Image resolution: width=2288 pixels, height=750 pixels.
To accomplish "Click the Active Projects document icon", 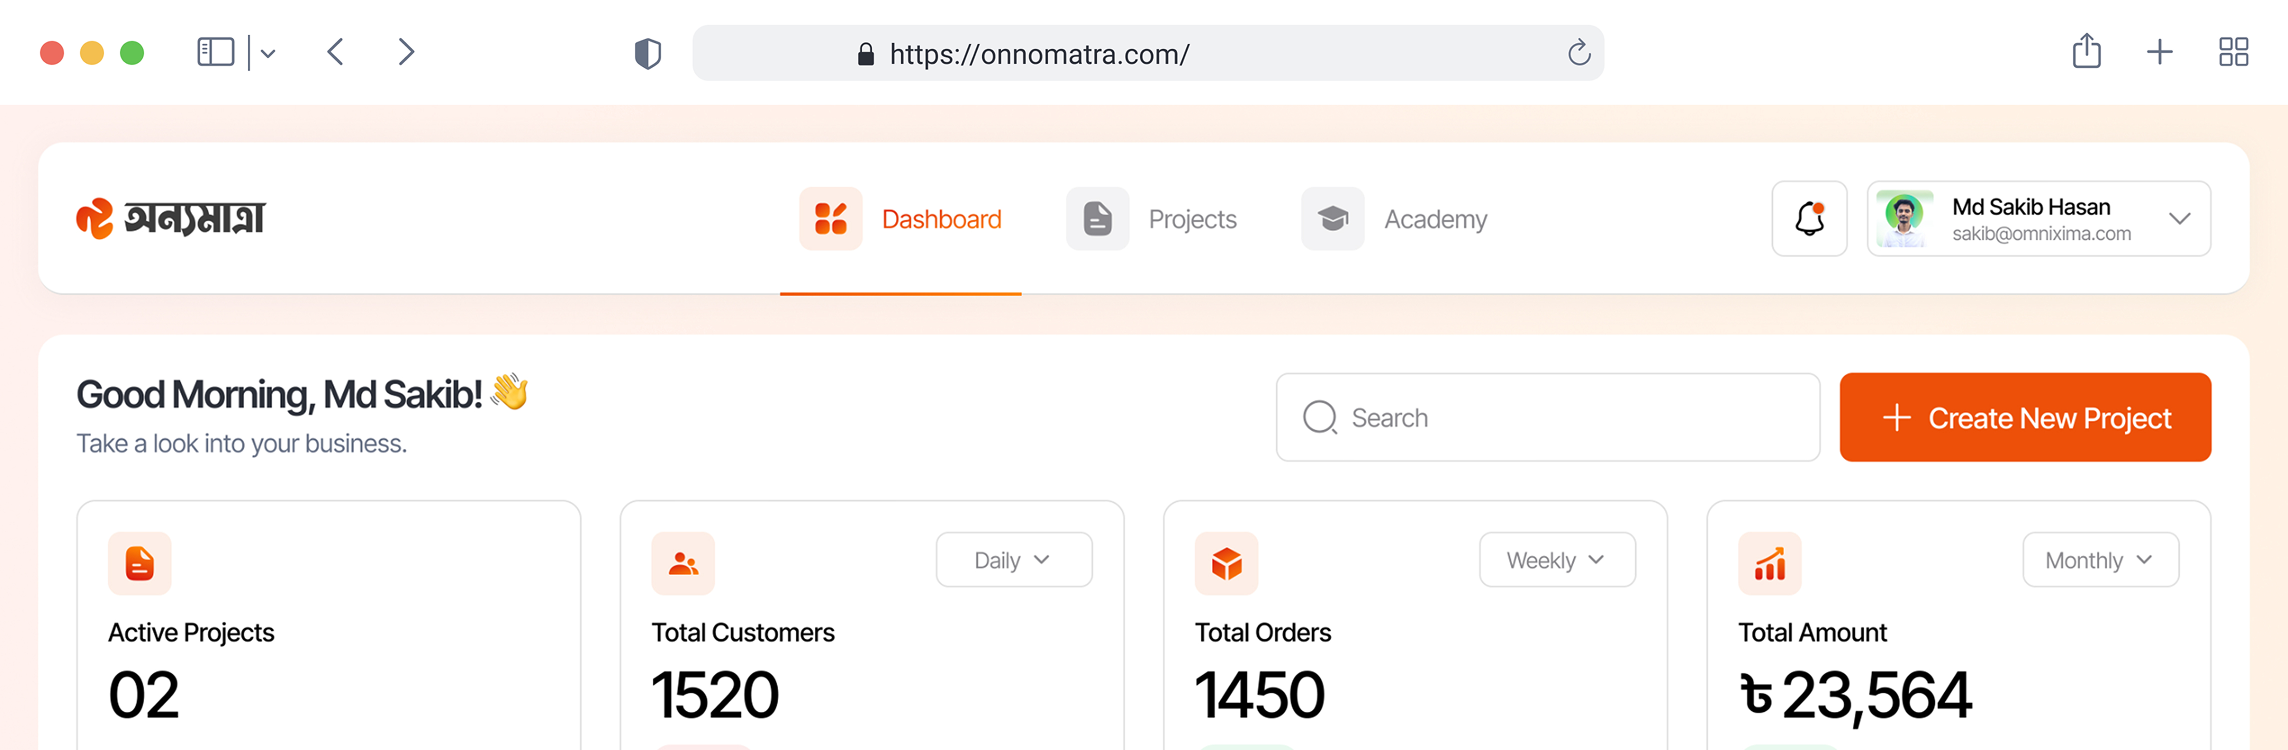I will click(139, 563).
